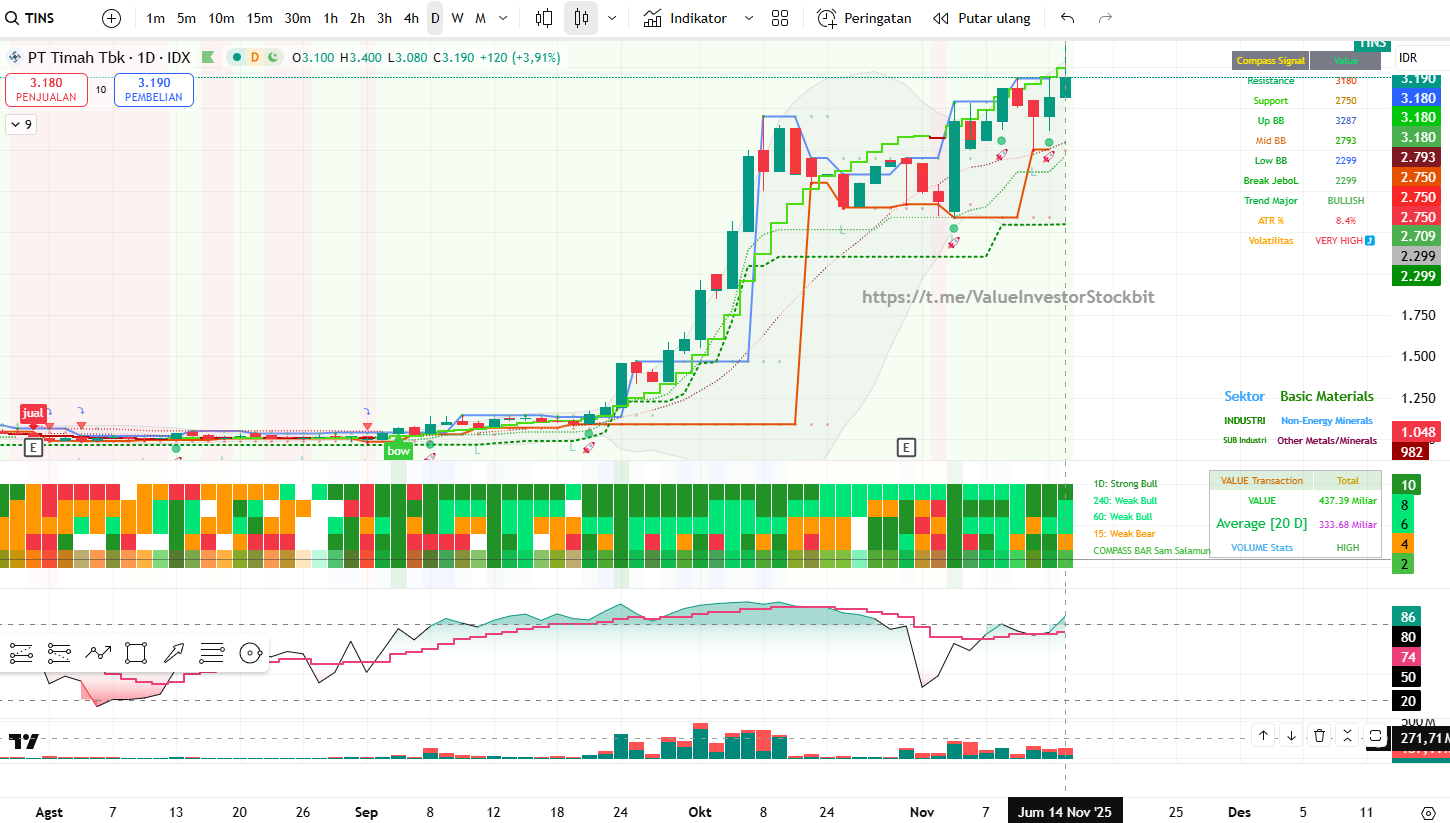This screenshot has width=1450, height=823.
Task: Click the Non-Energy Minerals industry label
Action: tap(1327, 421)
